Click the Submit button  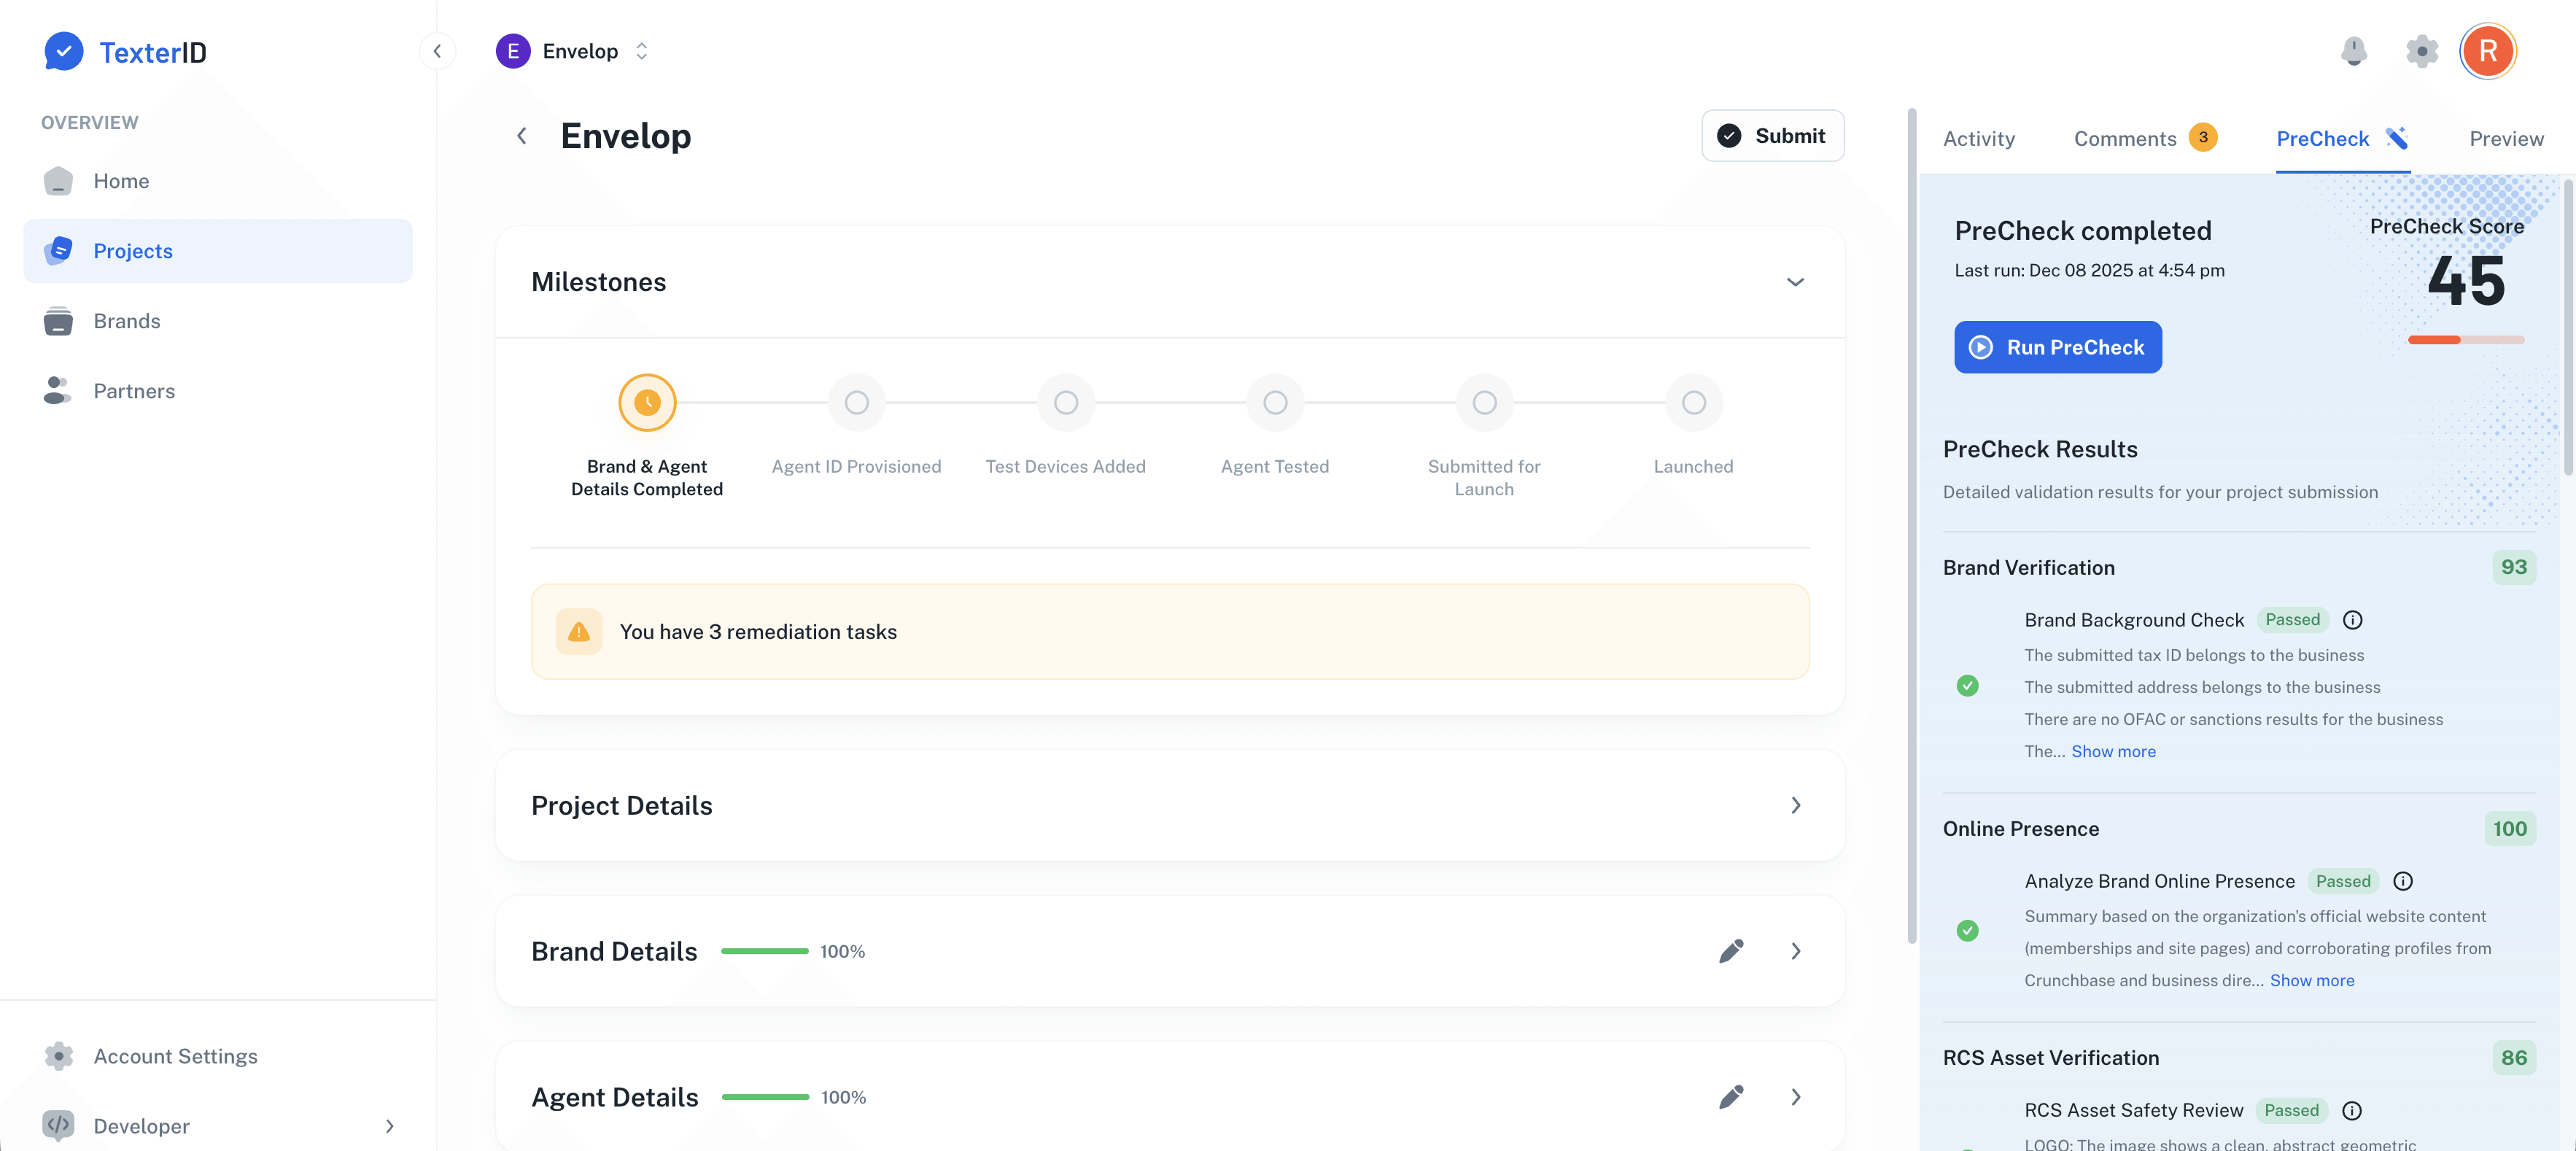tap(1772, 135)
